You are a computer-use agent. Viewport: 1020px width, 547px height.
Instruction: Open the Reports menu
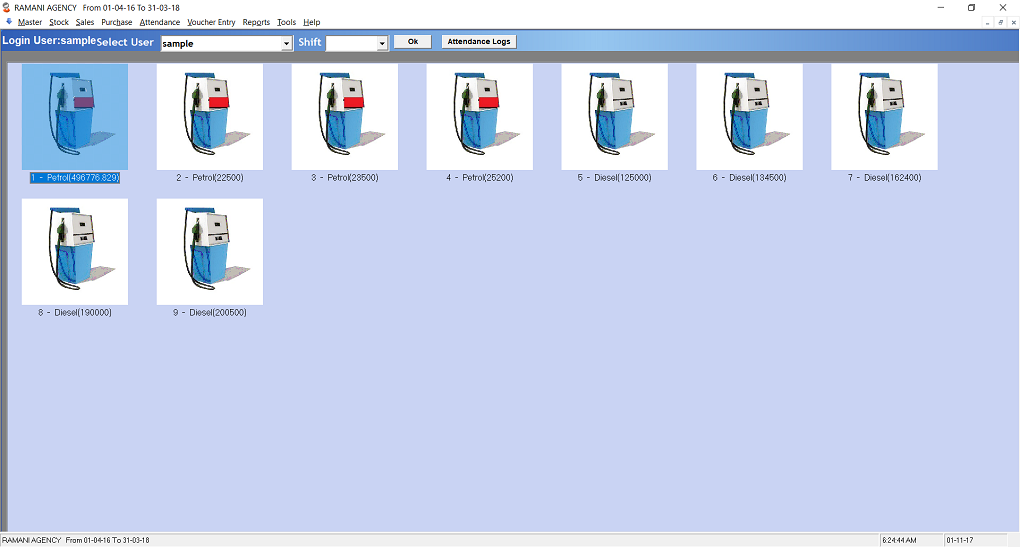click(x=256, y=22)
